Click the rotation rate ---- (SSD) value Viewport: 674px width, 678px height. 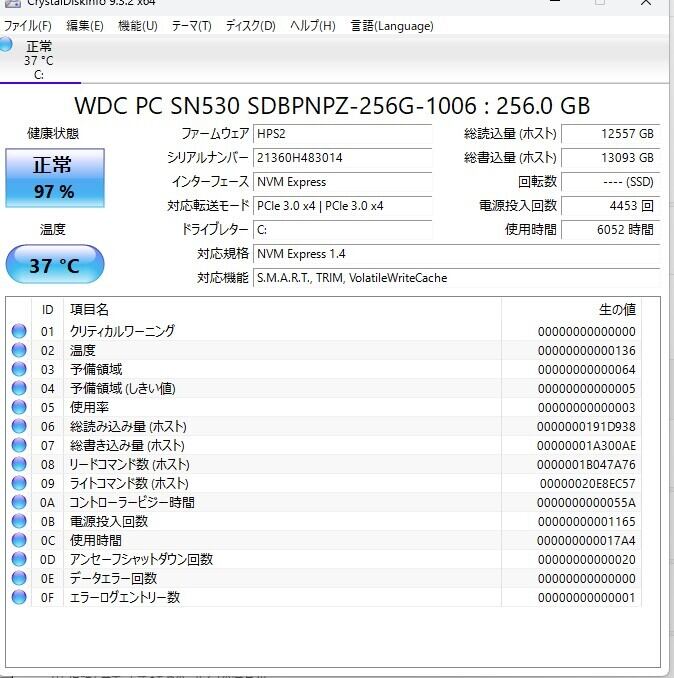610,182
